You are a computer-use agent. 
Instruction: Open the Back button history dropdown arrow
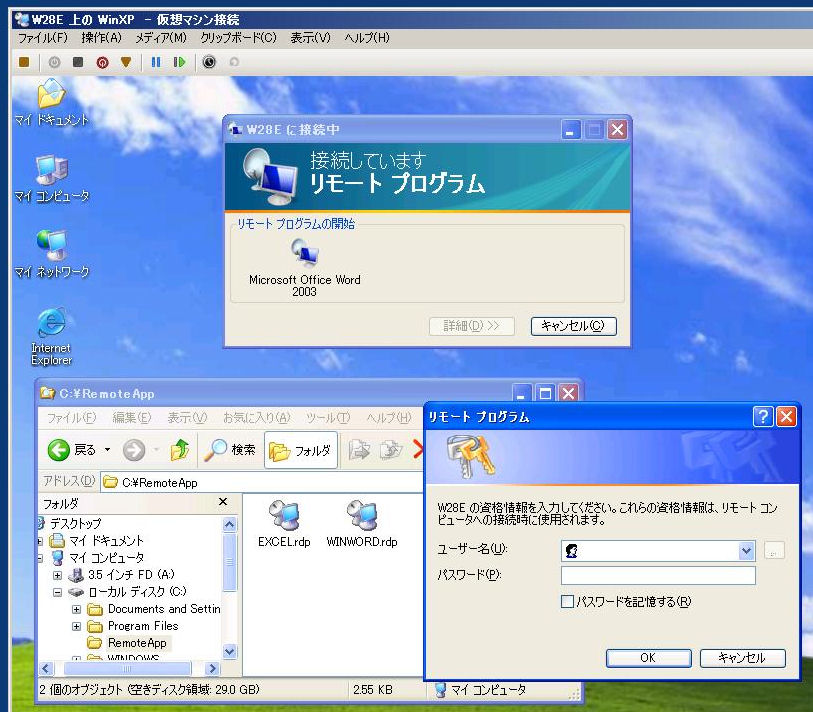pyautogui.click(x=107, y=450)
